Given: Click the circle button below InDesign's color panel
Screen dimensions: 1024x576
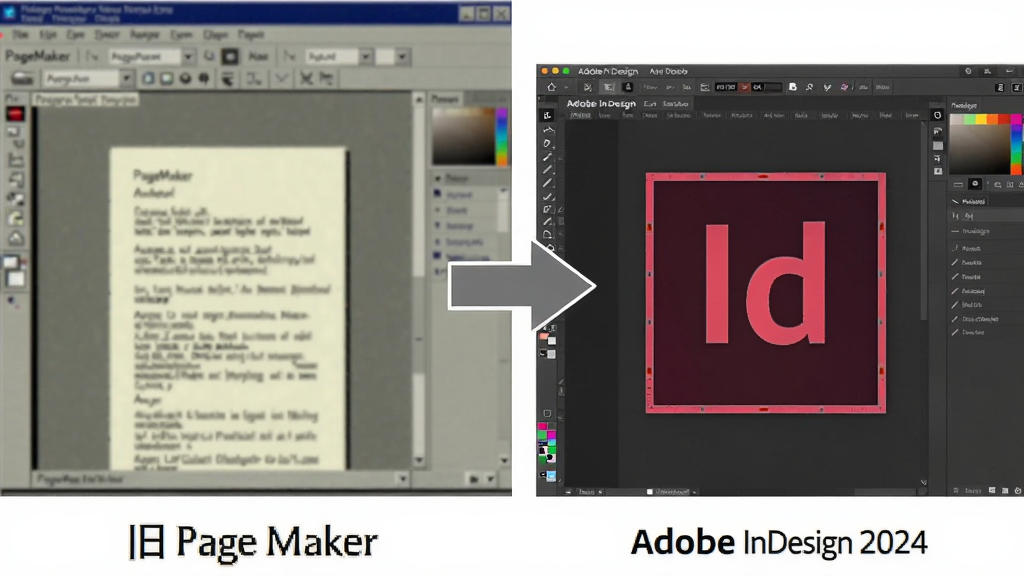Looking at the screenshot, I should tap(974, 184).
